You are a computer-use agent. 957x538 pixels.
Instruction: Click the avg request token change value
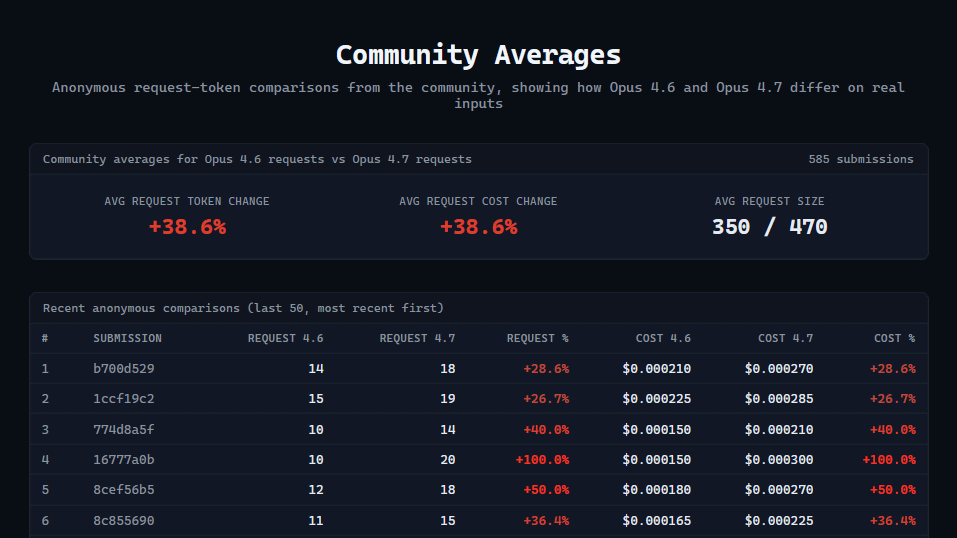click(187, 227)
